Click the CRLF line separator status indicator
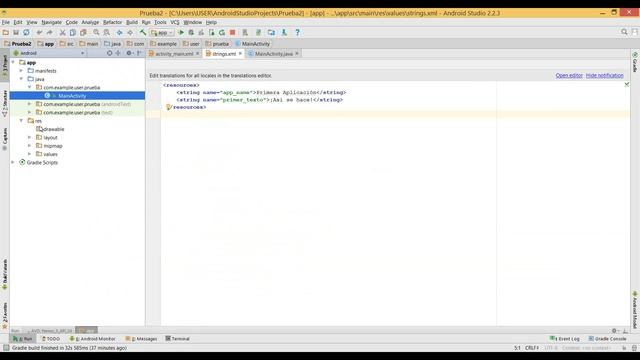The width and height of the screenshot is (640, 360). 532,348
